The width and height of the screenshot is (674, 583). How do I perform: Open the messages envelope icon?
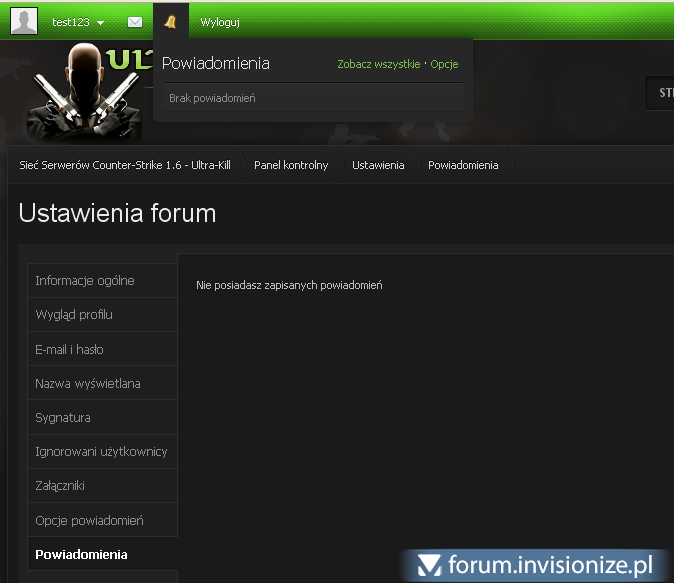pyautogui.click(x=135, y=21)
